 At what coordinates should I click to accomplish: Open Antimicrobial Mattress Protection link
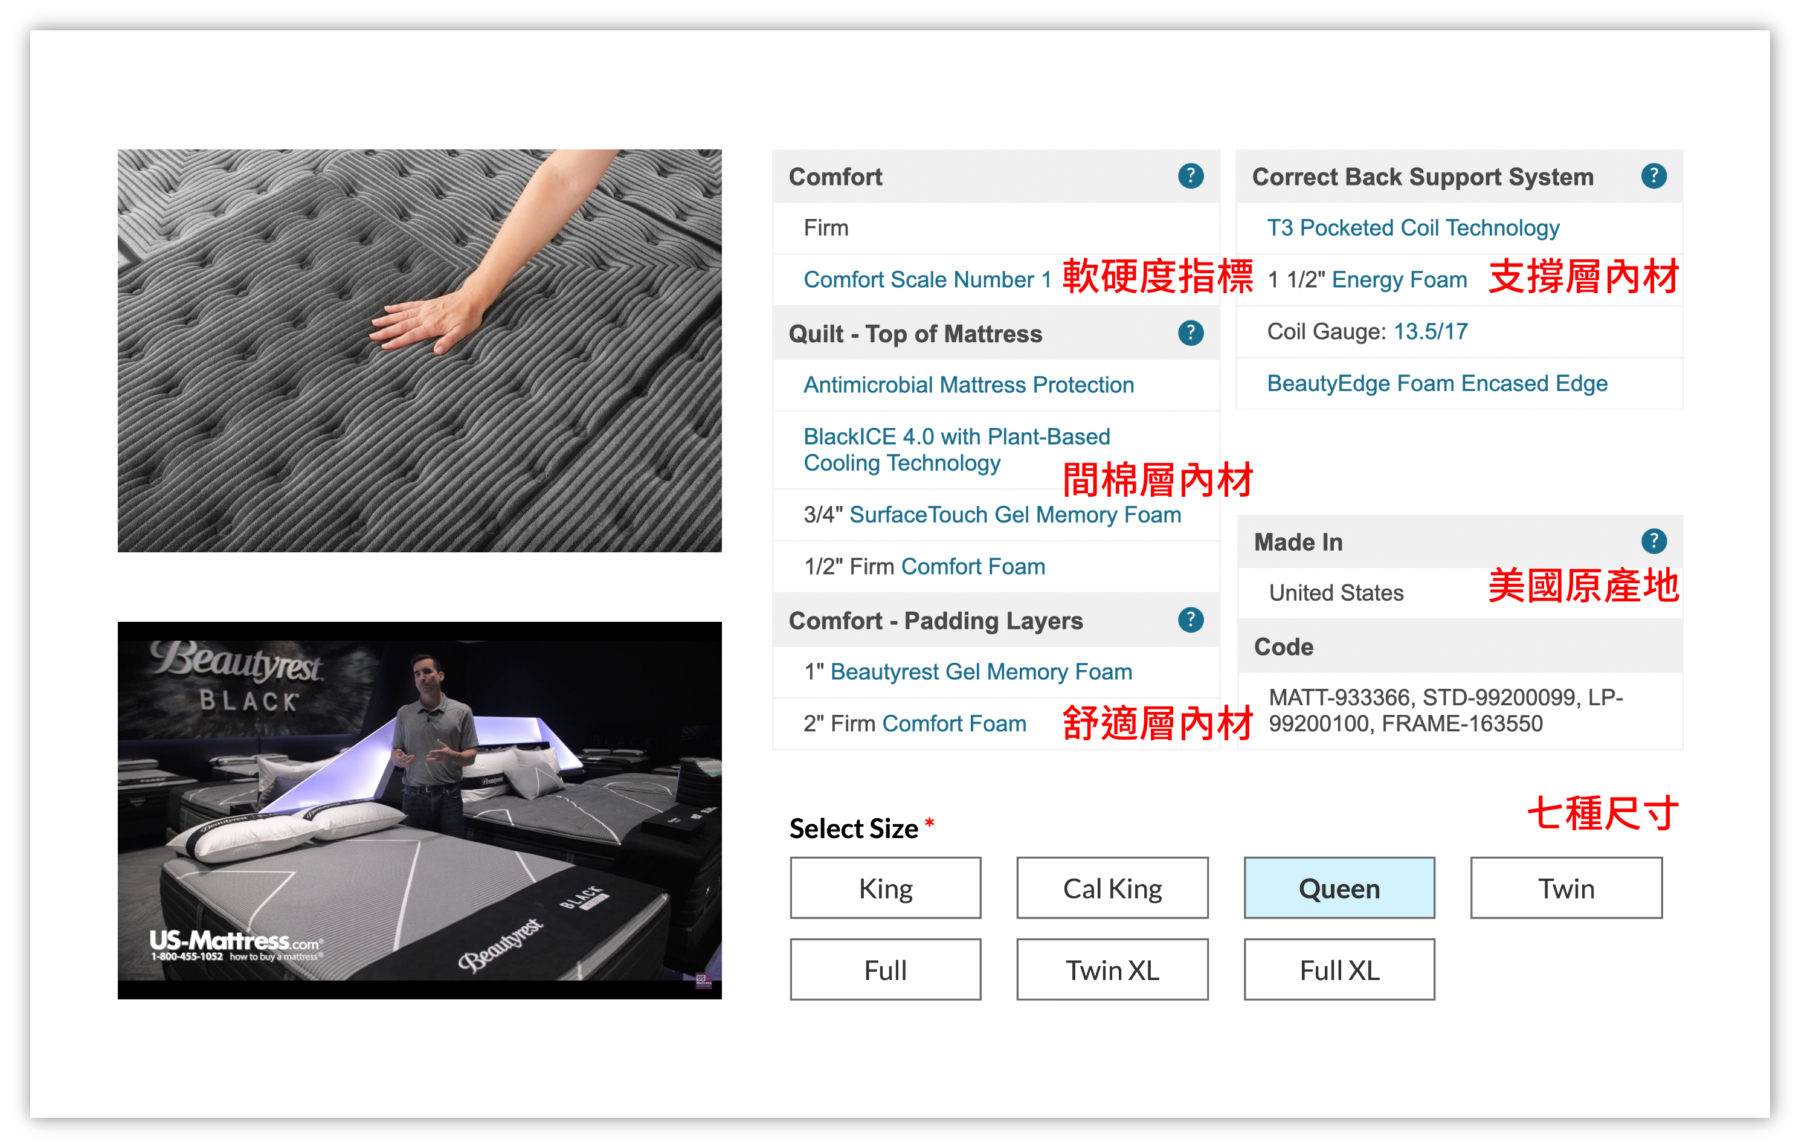tap(968, 385)
